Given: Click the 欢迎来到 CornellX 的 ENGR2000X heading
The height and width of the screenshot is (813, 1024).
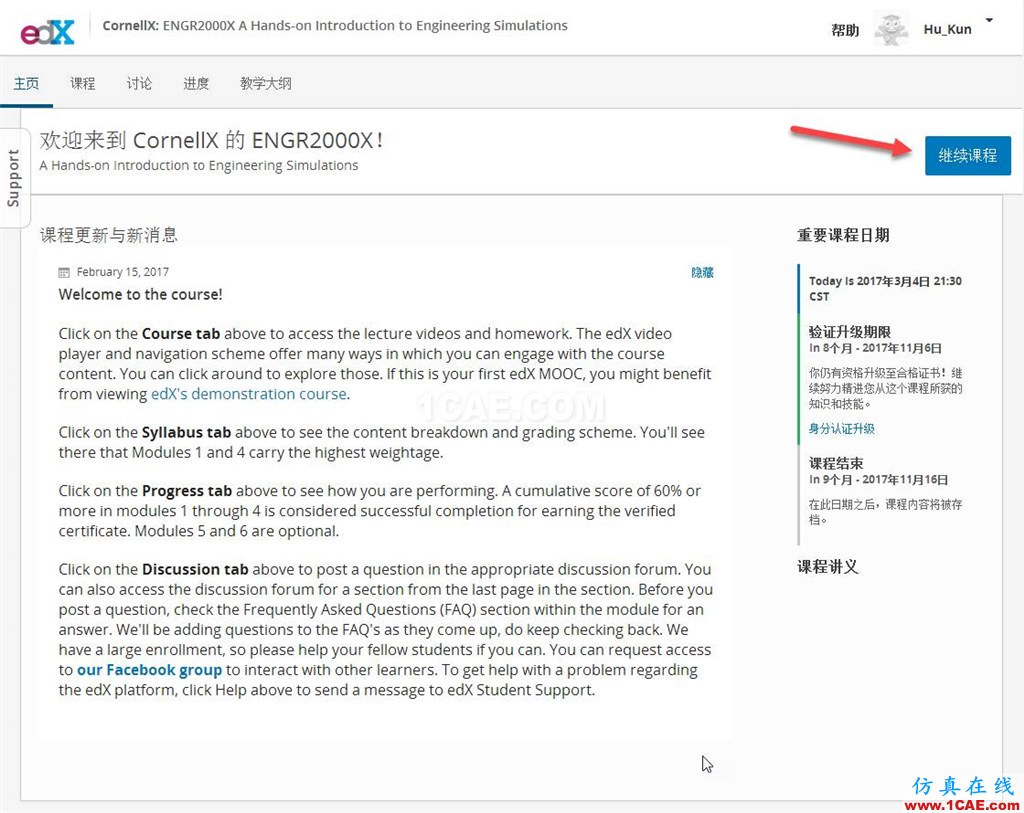Looking at the screenshot, I should [x=212, y=140].
